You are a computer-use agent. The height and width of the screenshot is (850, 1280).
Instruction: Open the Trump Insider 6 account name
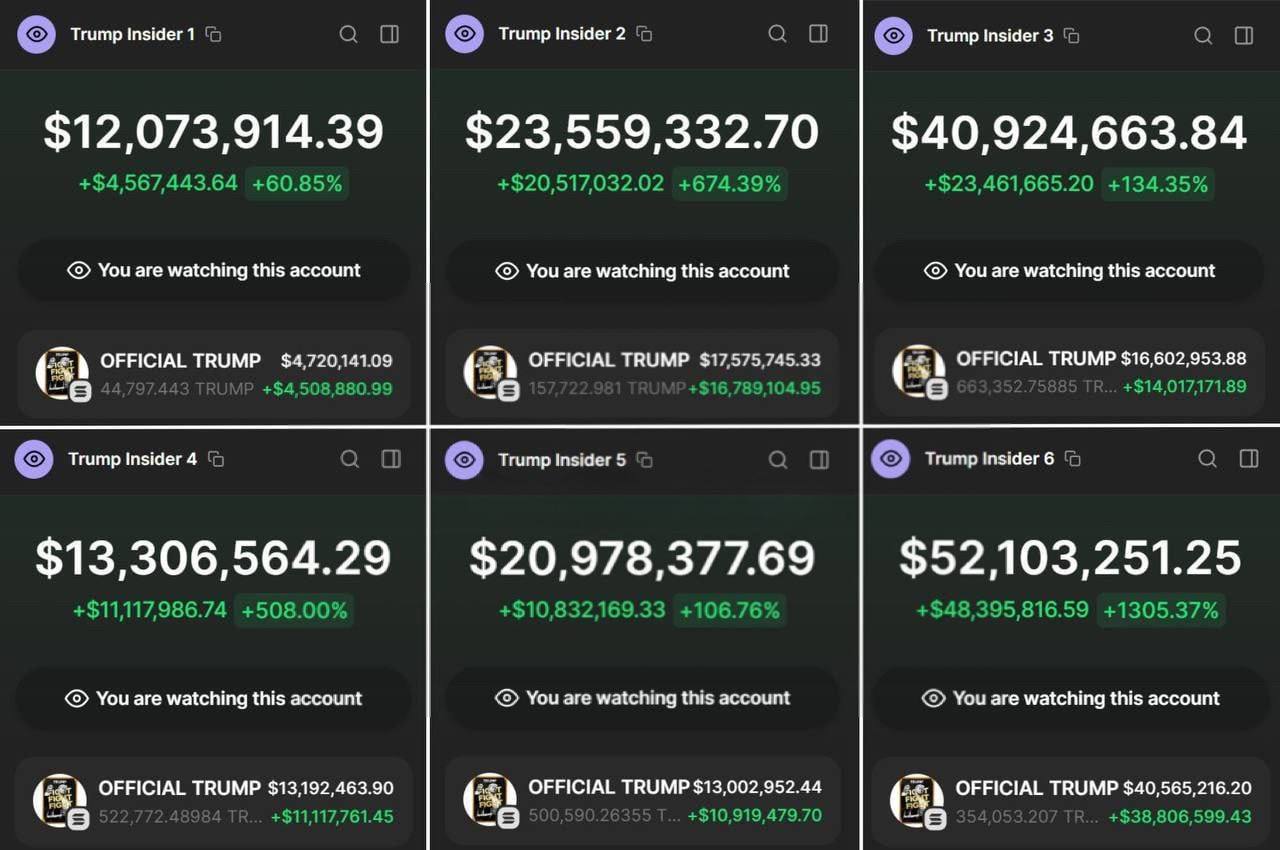pyautogui.click(x=988, y=459)
